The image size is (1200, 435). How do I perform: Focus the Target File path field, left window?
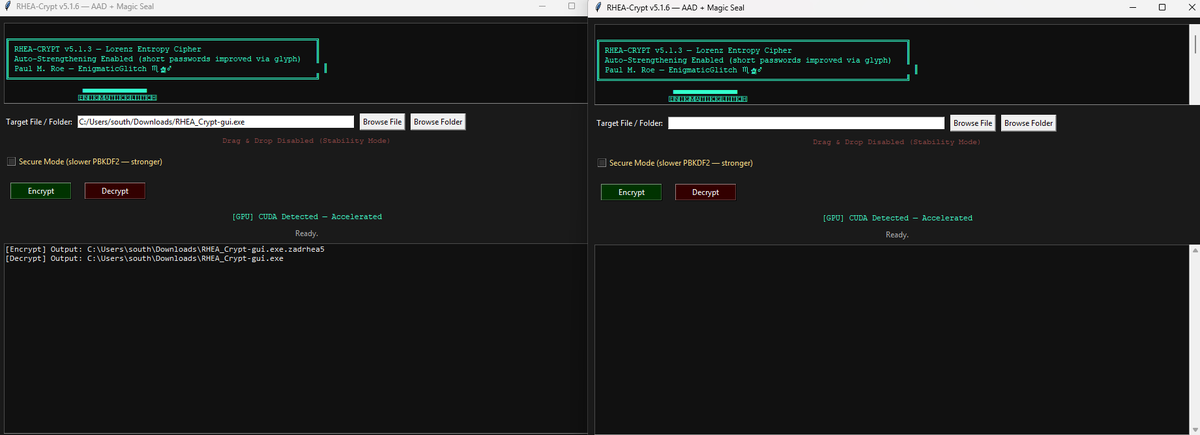tap(215, 122)
